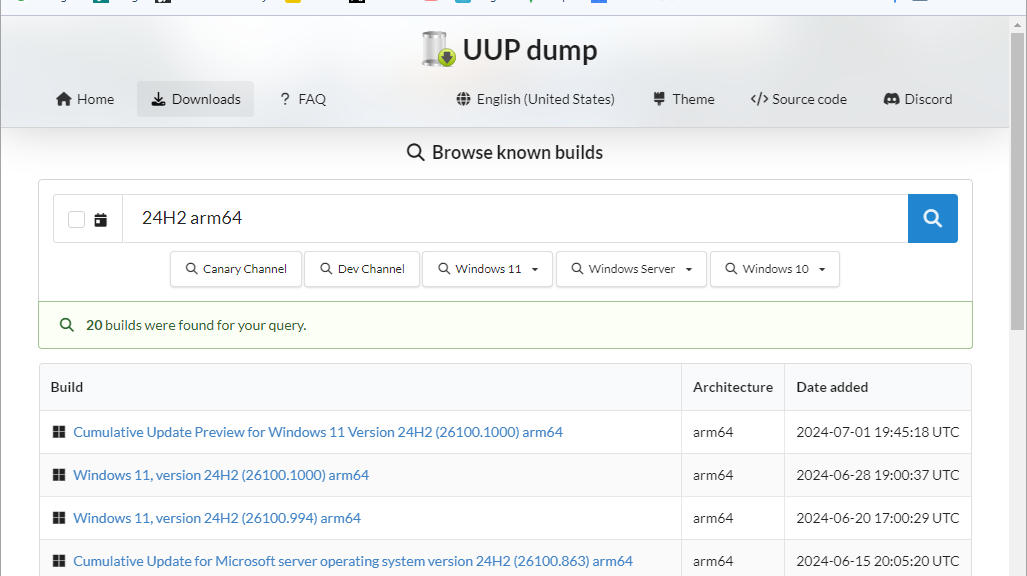
Task: Click the page vertical scrollbar thumb
Action: [x=1017, y=182]
